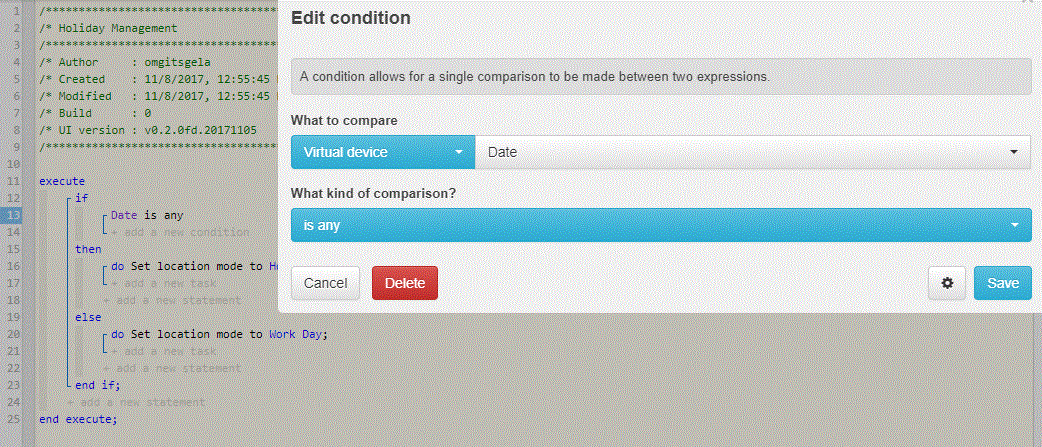The height and width of the screenshot is (447, 1042).
Task: Click the 'else' keyword in the piston
Action: (x=88, y=317)
